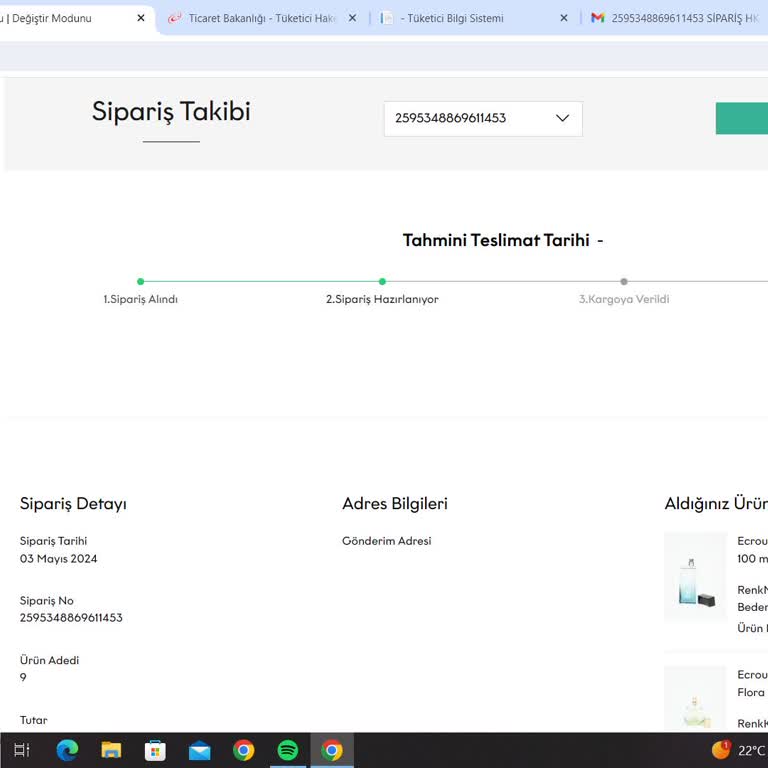Click the order date 03 Mayıs 2024

coord(58,558)
